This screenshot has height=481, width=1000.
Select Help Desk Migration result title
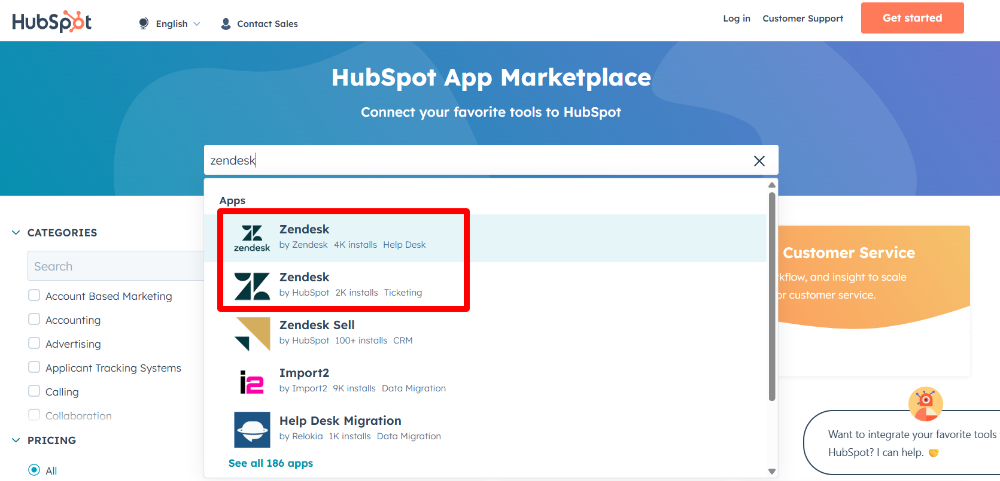click(341, 421)
